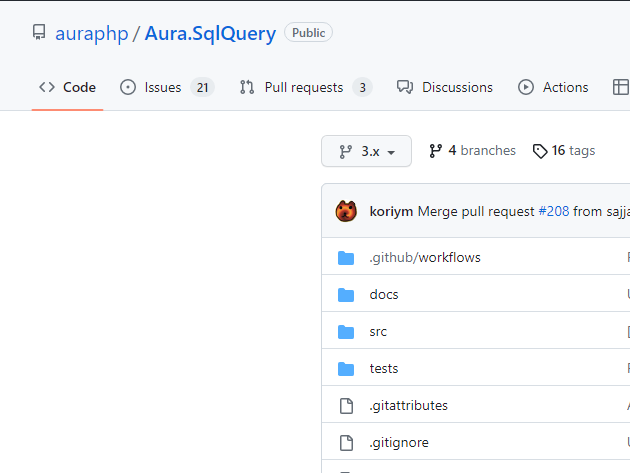This screenshot has height=473, width=630.
Task: Click the caret arrow on 3.x button
Action: 391,153
